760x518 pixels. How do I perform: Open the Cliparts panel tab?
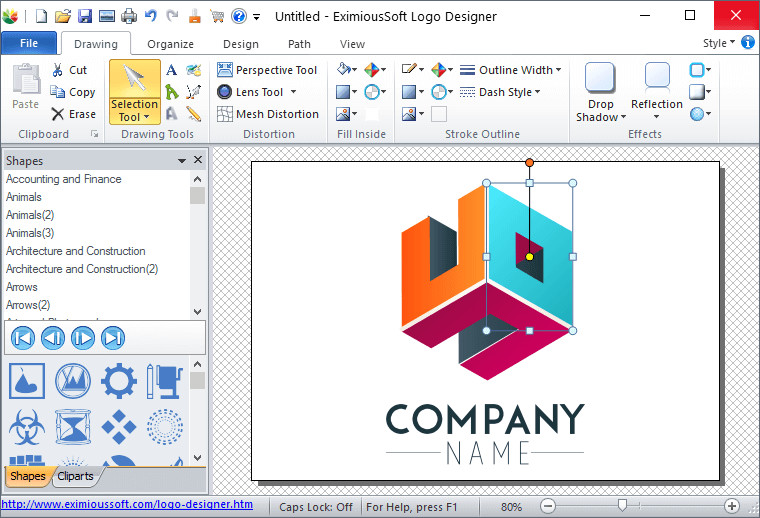76,476
